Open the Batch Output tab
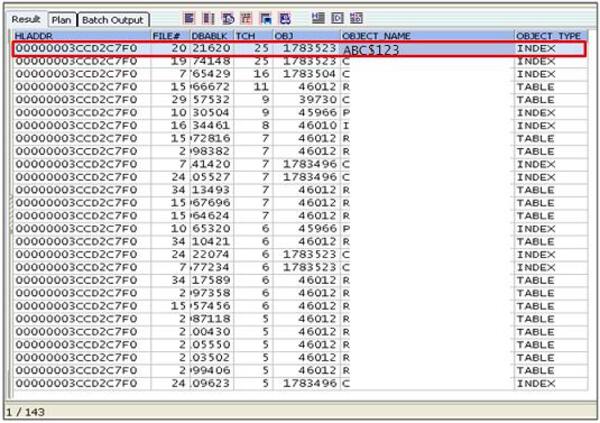 (x=113, y=20)
